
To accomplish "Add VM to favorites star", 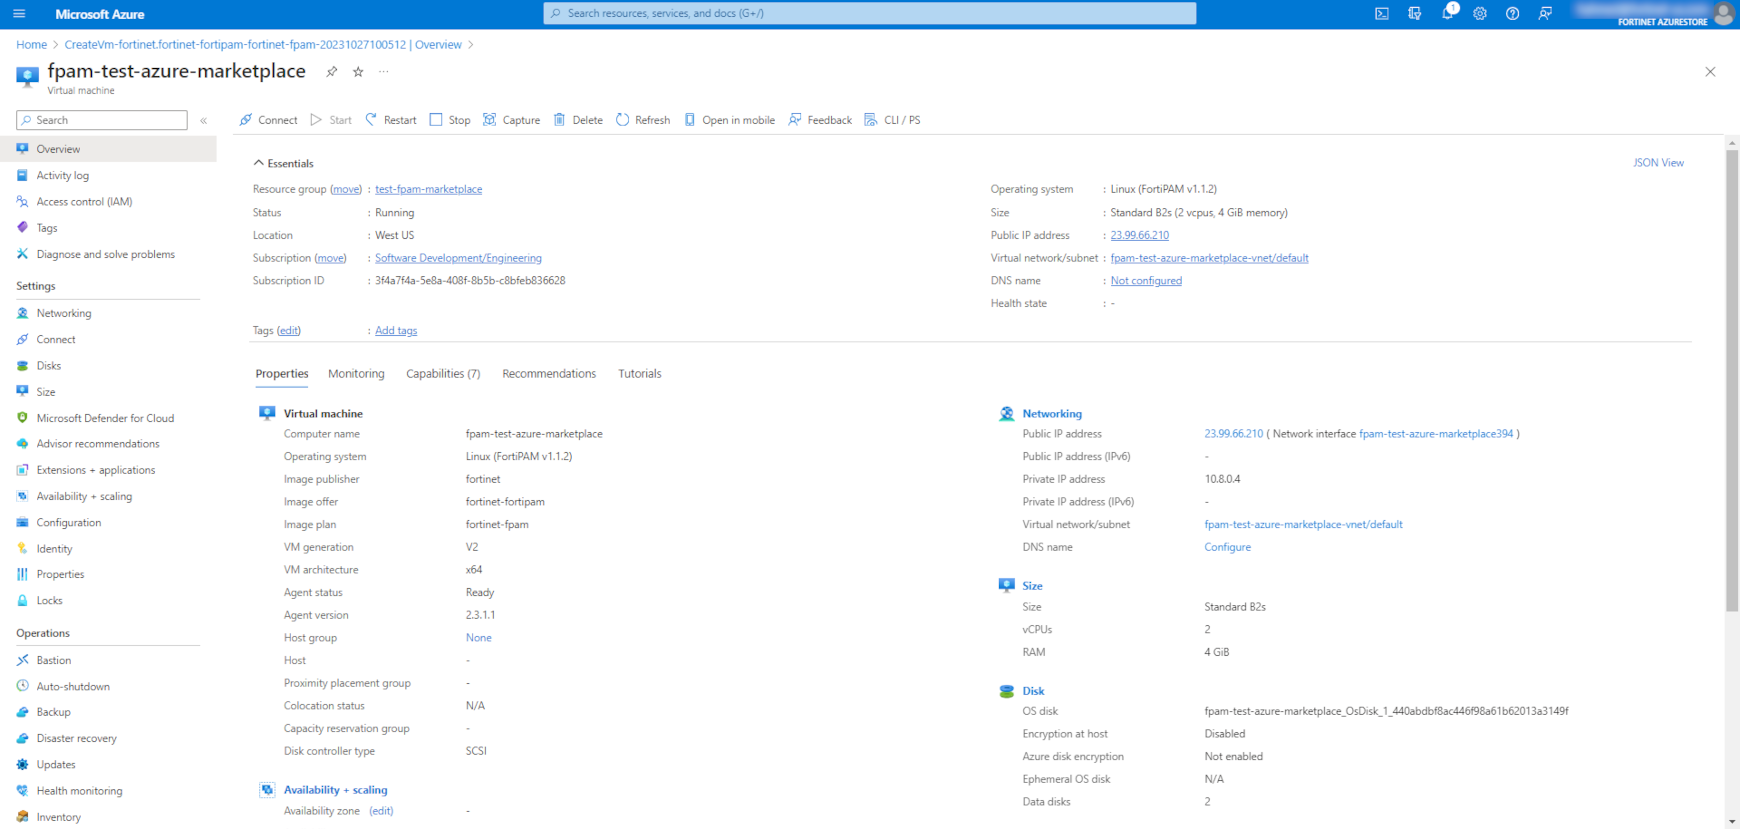I will [358, 72].
